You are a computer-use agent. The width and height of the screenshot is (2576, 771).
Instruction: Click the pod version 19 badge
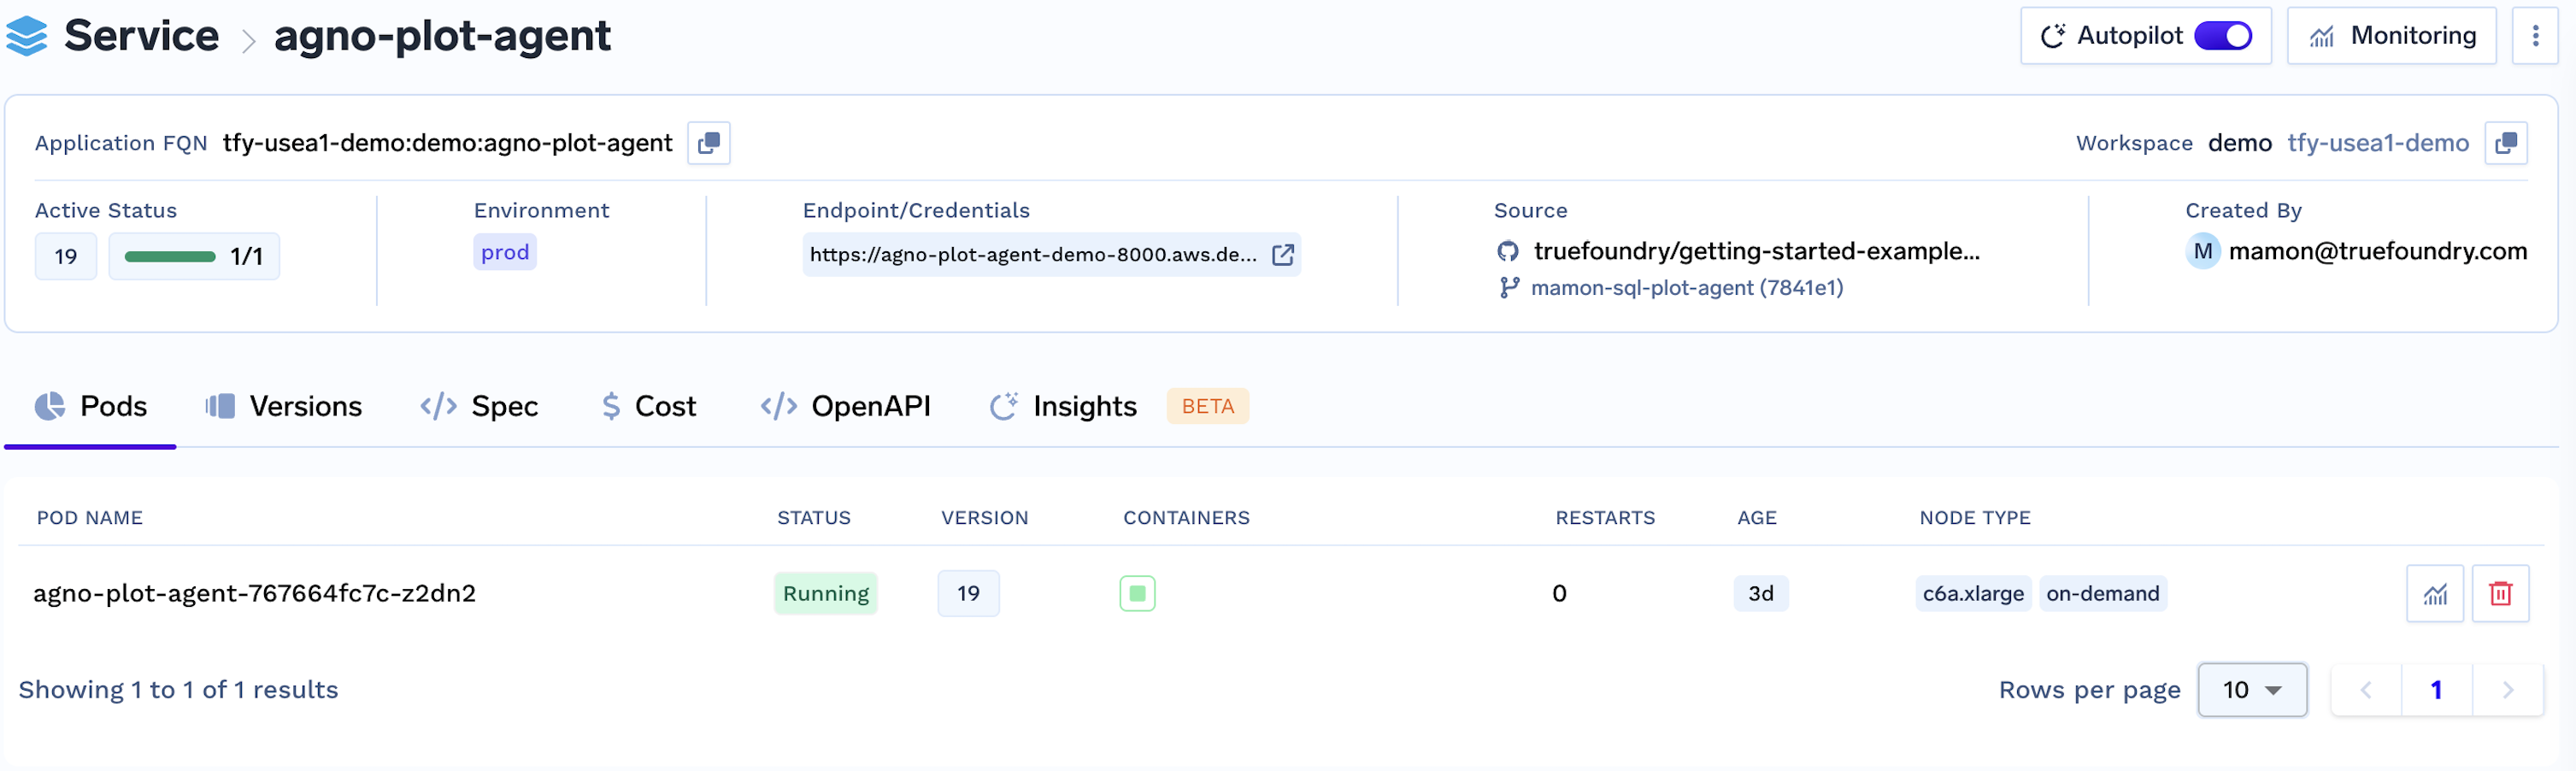(968, 594)
